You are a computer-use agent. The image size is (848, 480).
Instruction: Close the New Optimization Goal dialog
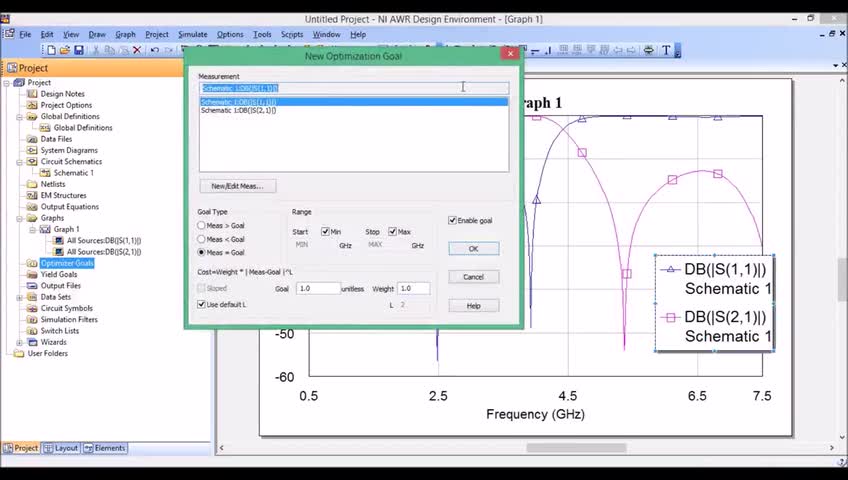pos(510,53)
